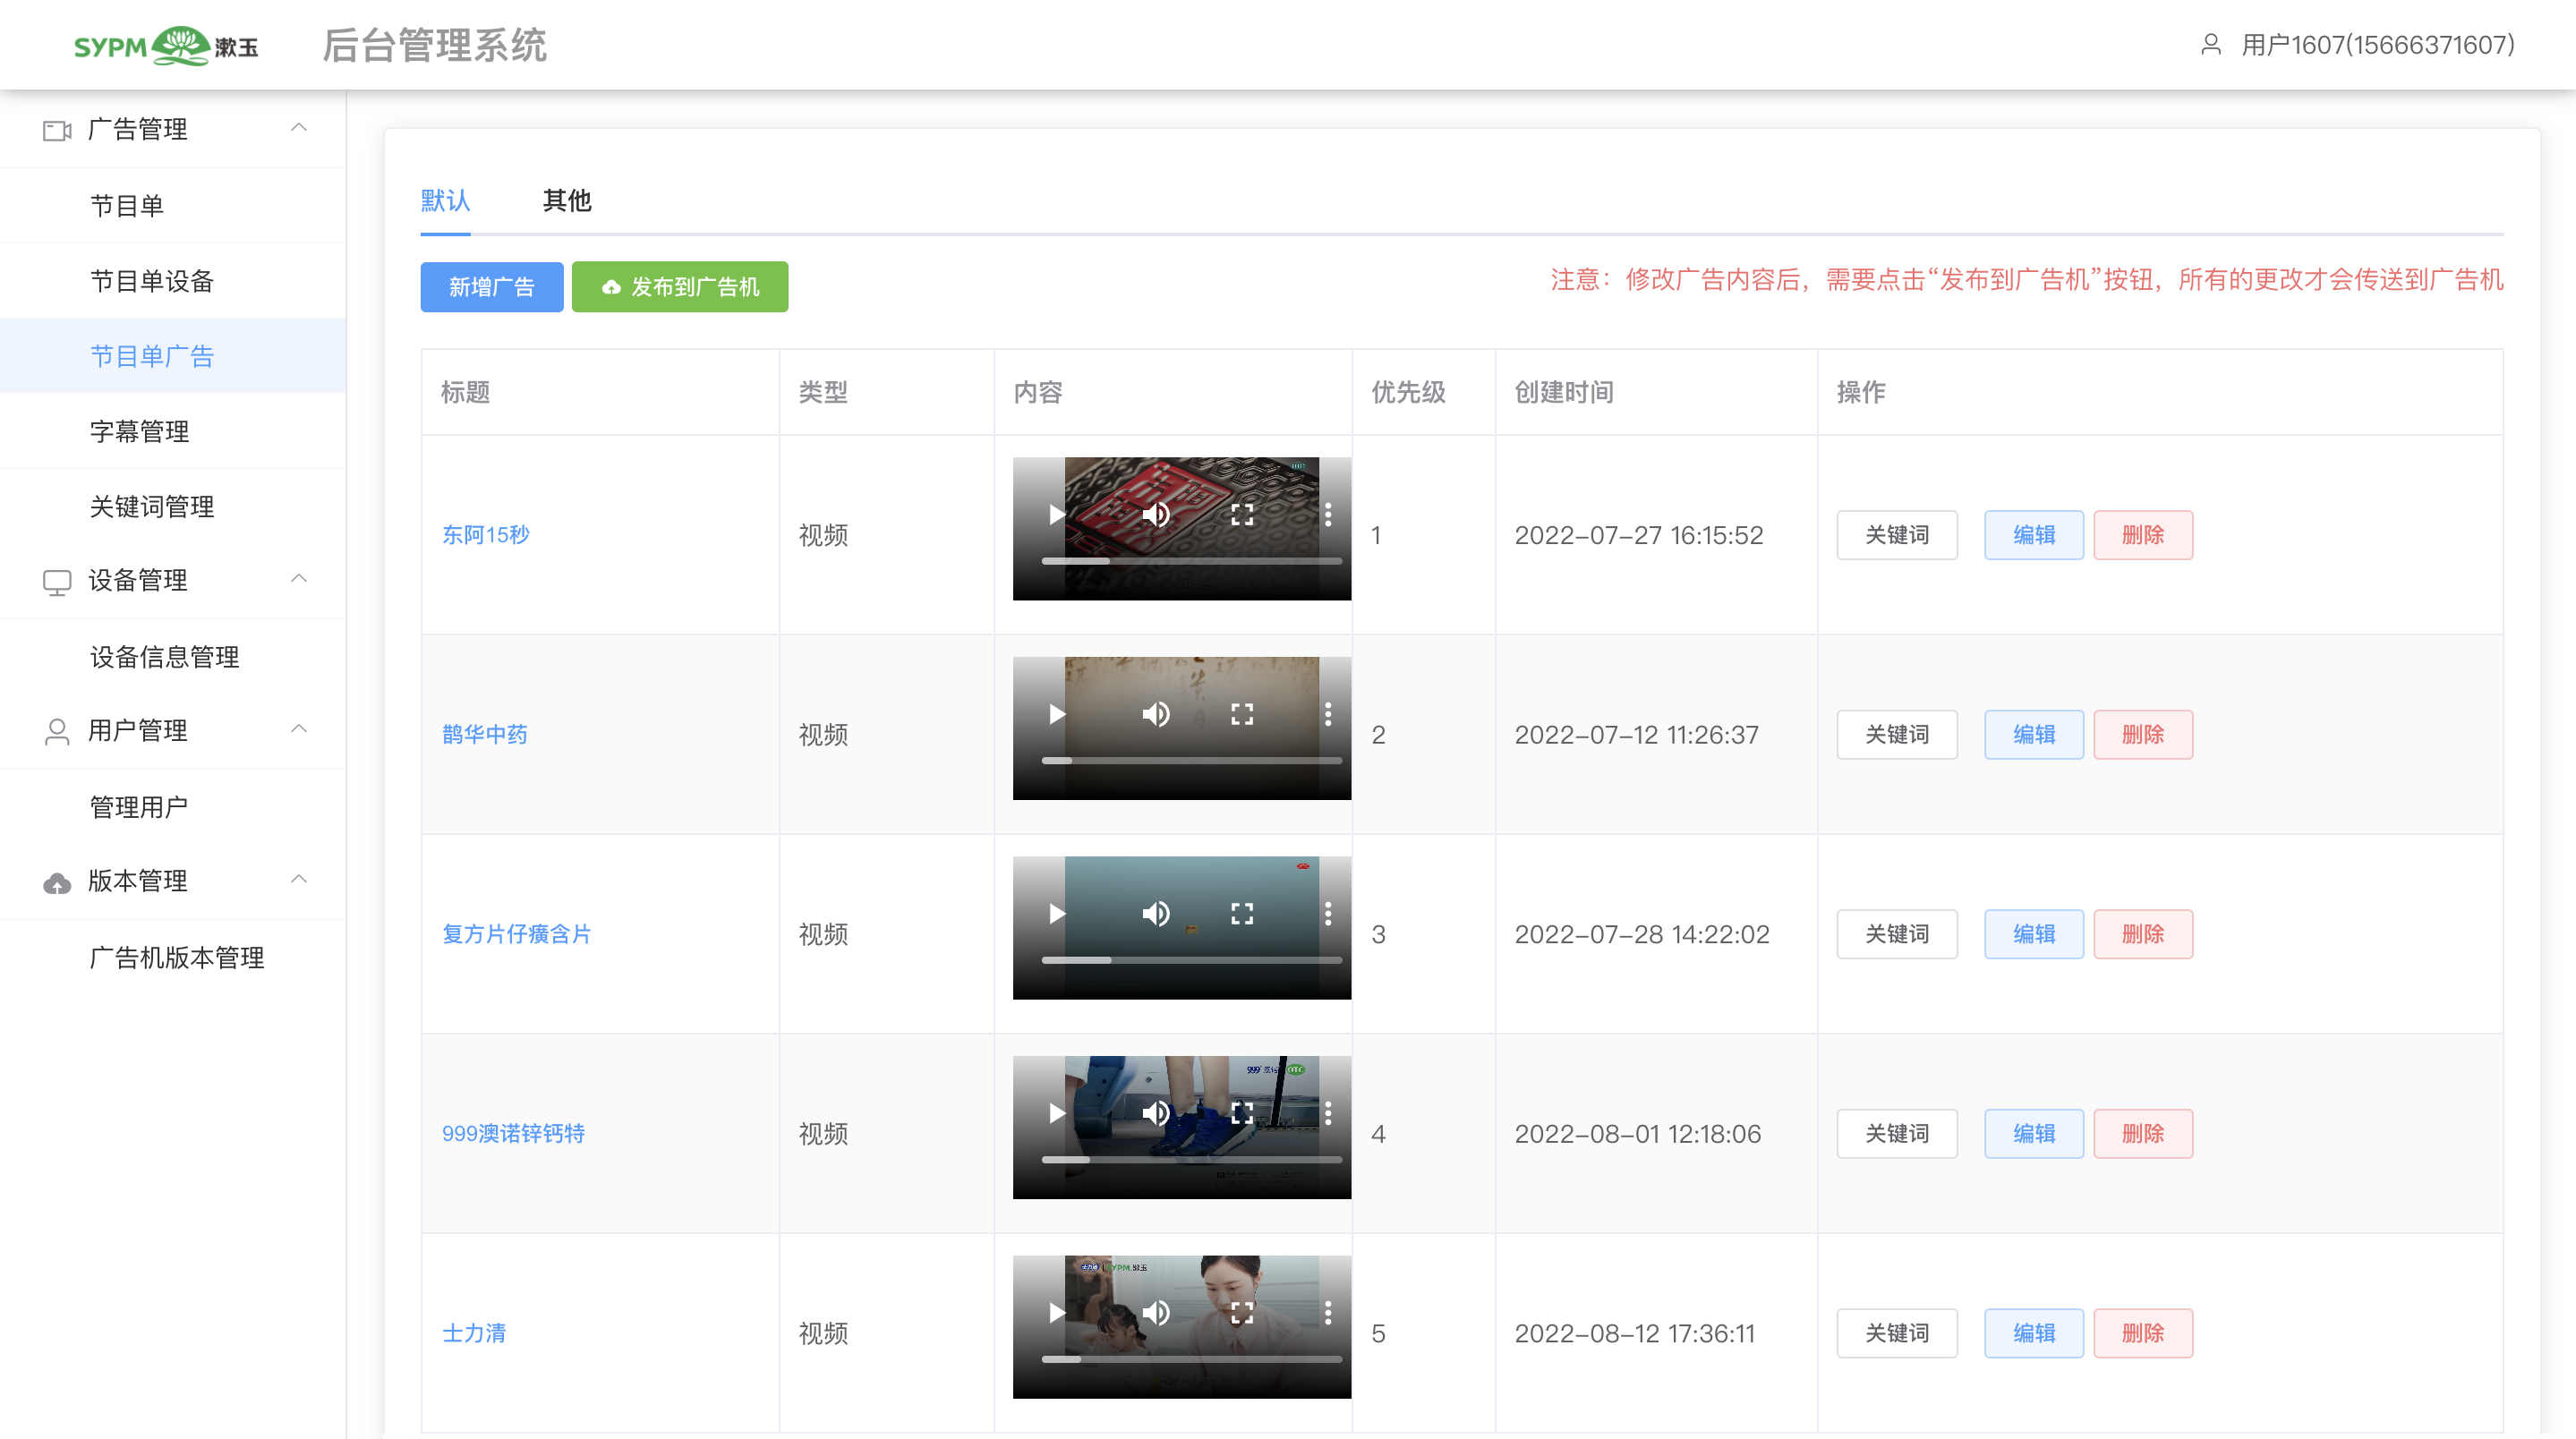
Task: Mute the 士力清 video
Action: pyautogui.click(x=1156, y=1313)
